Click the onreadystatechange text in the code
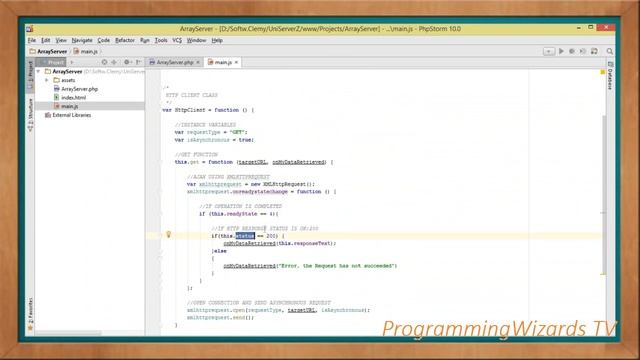This screenshot has width=640, height=360. [x=260, y=191]
